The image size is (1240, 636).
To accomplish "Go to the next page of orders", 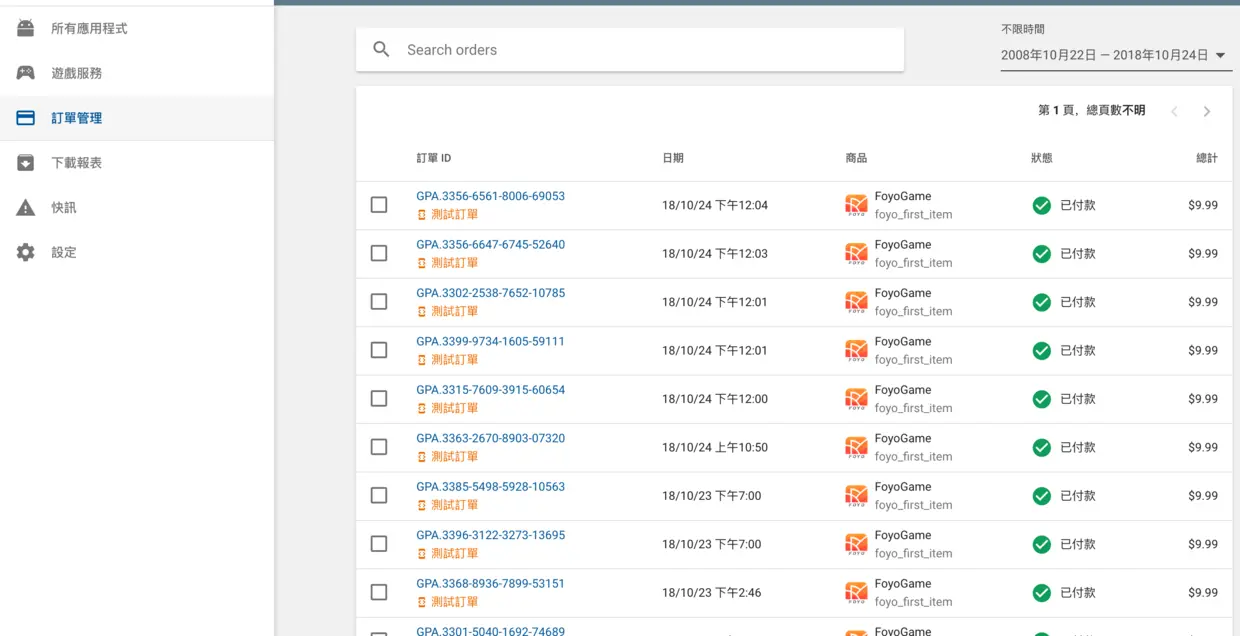I will pos(1207,111).
